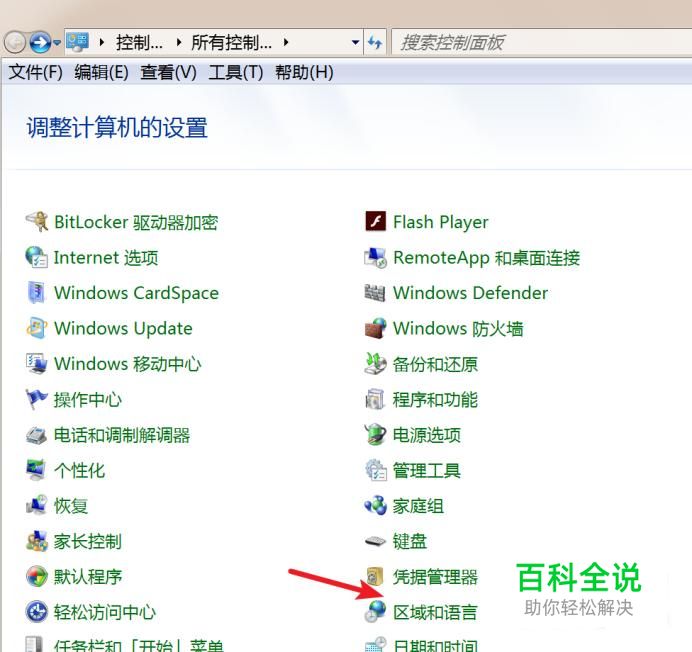Open the 区域和语言 globe icon
The height and width of the screenshot is (652, 692).
[x=376, y=612]
